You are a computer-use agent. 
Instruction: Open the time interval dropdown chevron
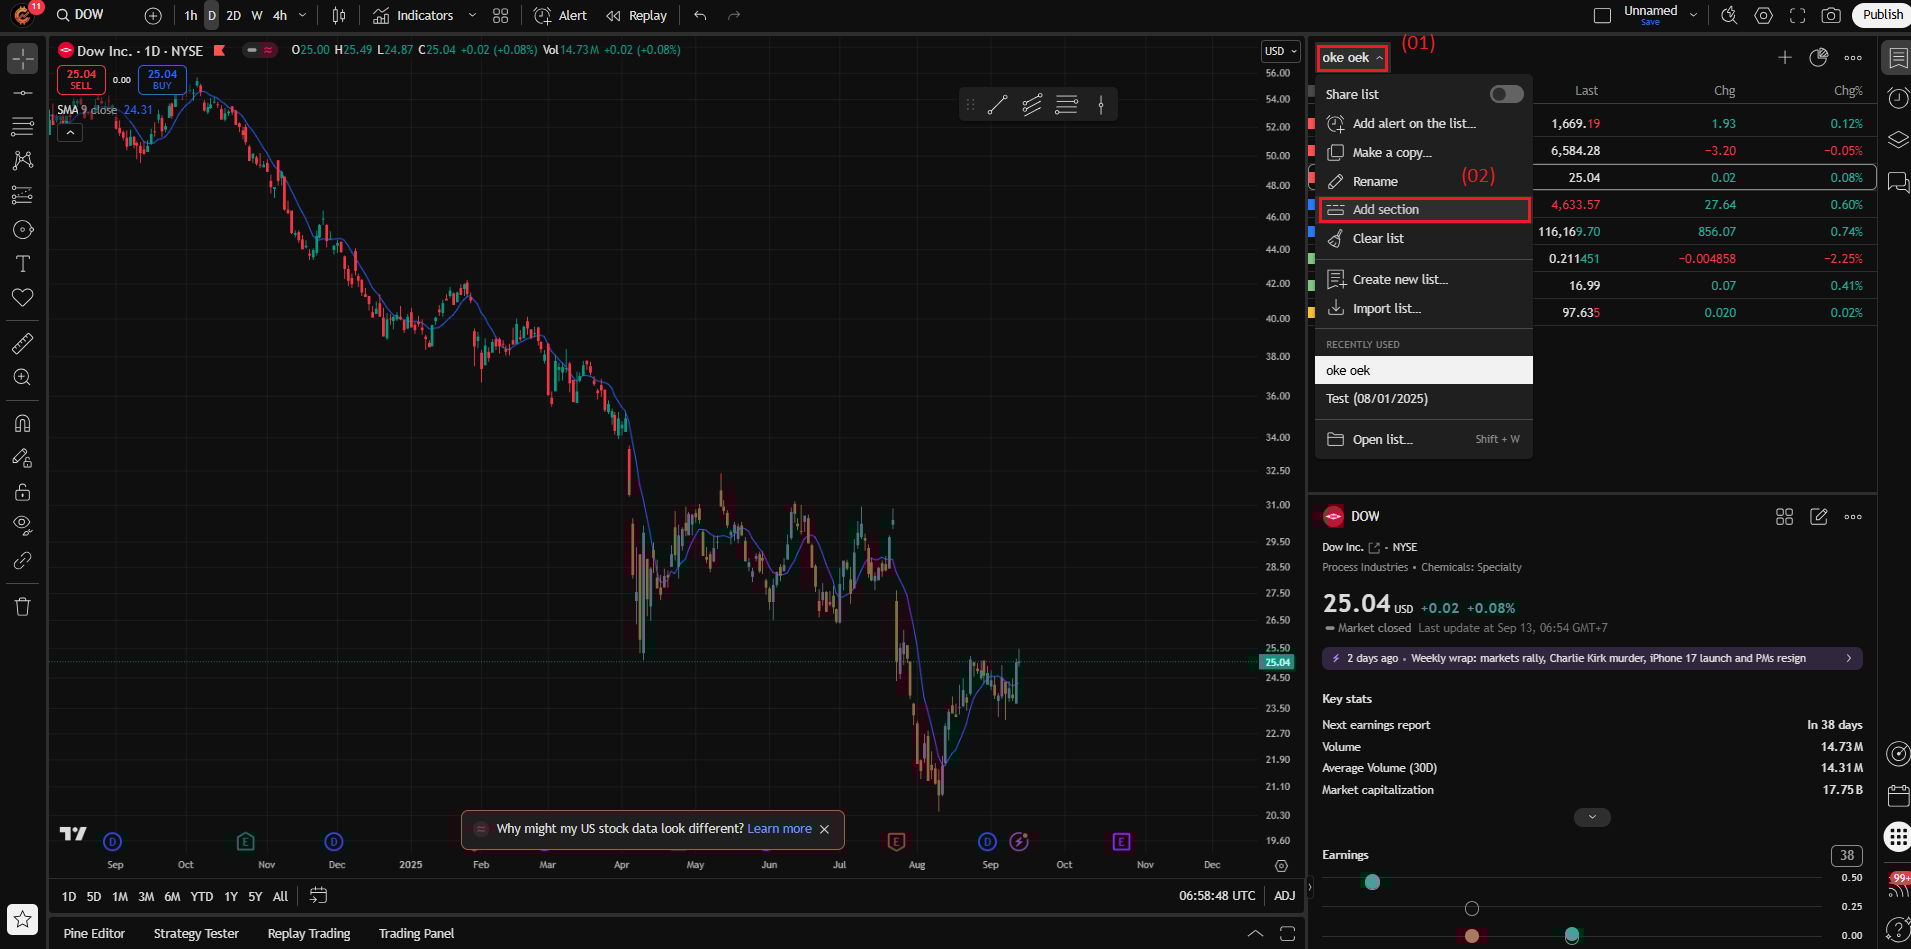pyautogui.click(x=303, y=15)
